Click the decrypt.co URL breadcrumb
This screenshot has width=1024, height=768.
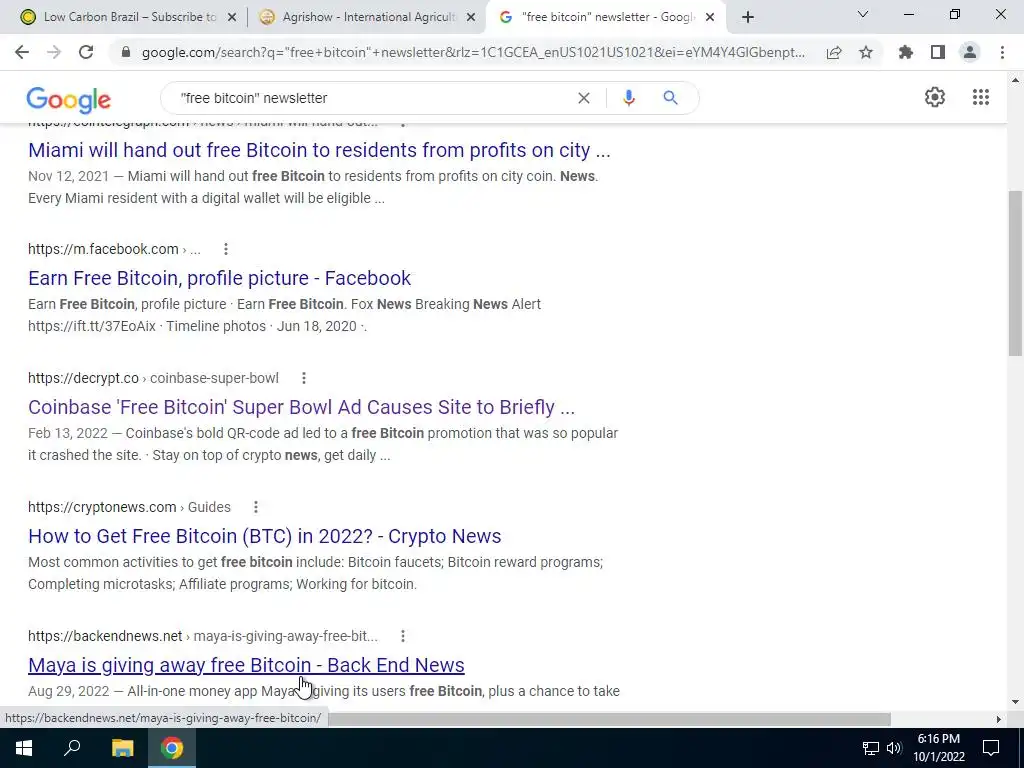pyautogui.click(x=153, y=378)
